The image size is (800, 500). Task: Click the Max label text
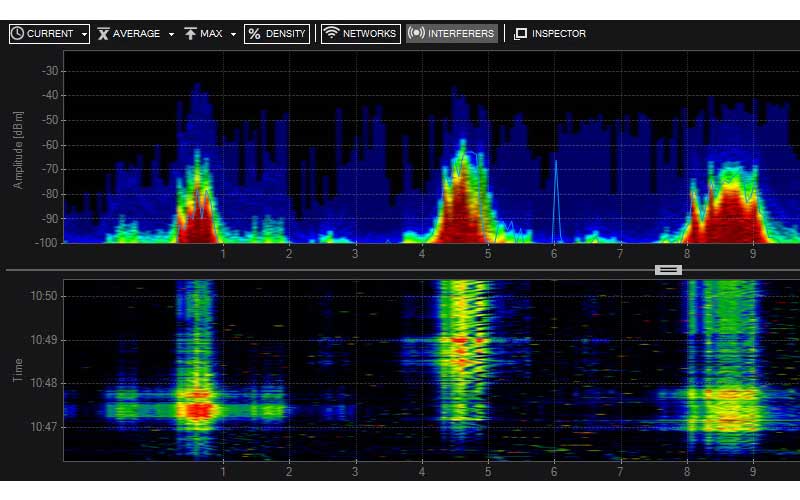[x=211, y=34]
